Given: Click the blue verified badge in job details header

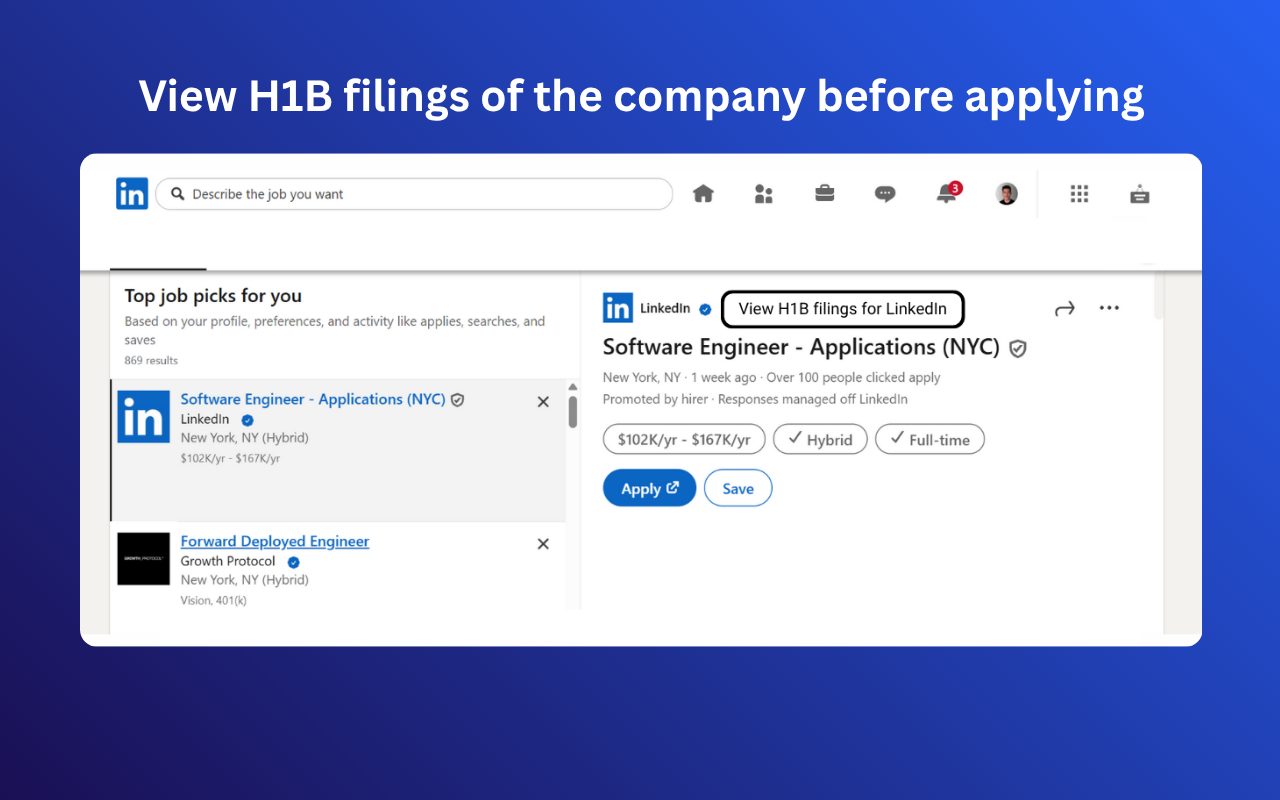Looking at the screenshot, I should (705, 309).
